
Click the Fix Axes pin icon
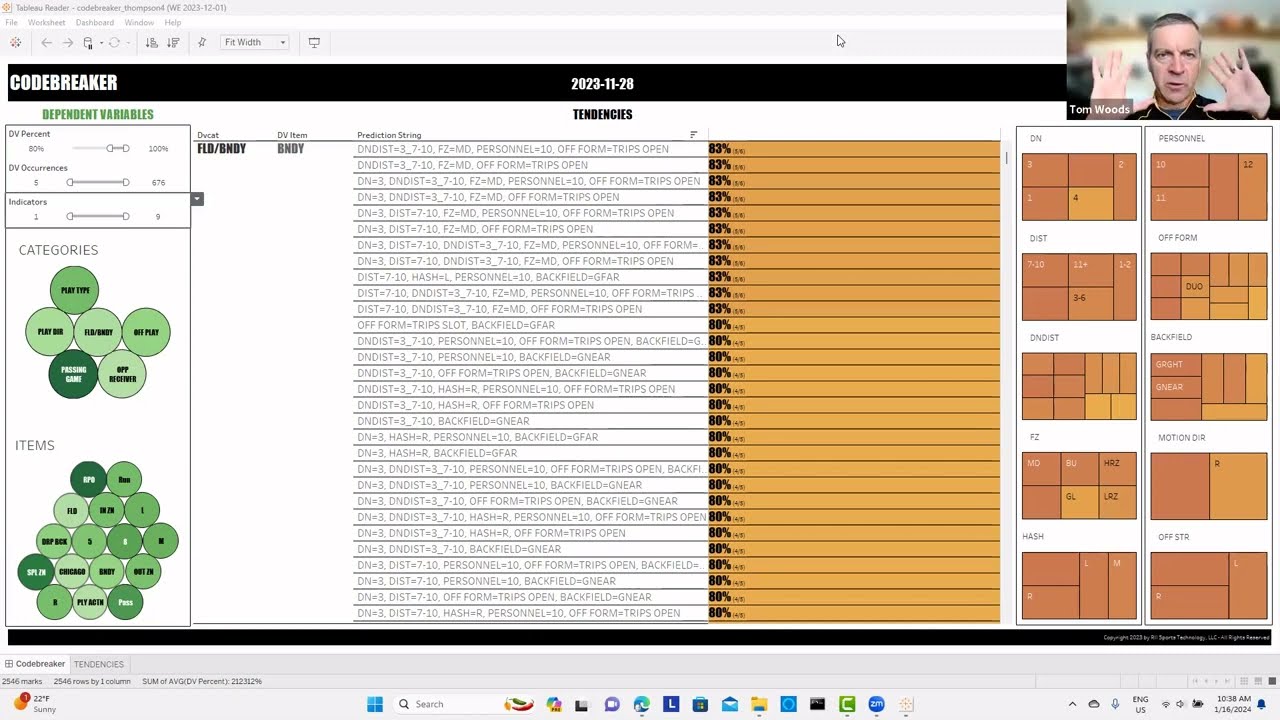point(202,42)
